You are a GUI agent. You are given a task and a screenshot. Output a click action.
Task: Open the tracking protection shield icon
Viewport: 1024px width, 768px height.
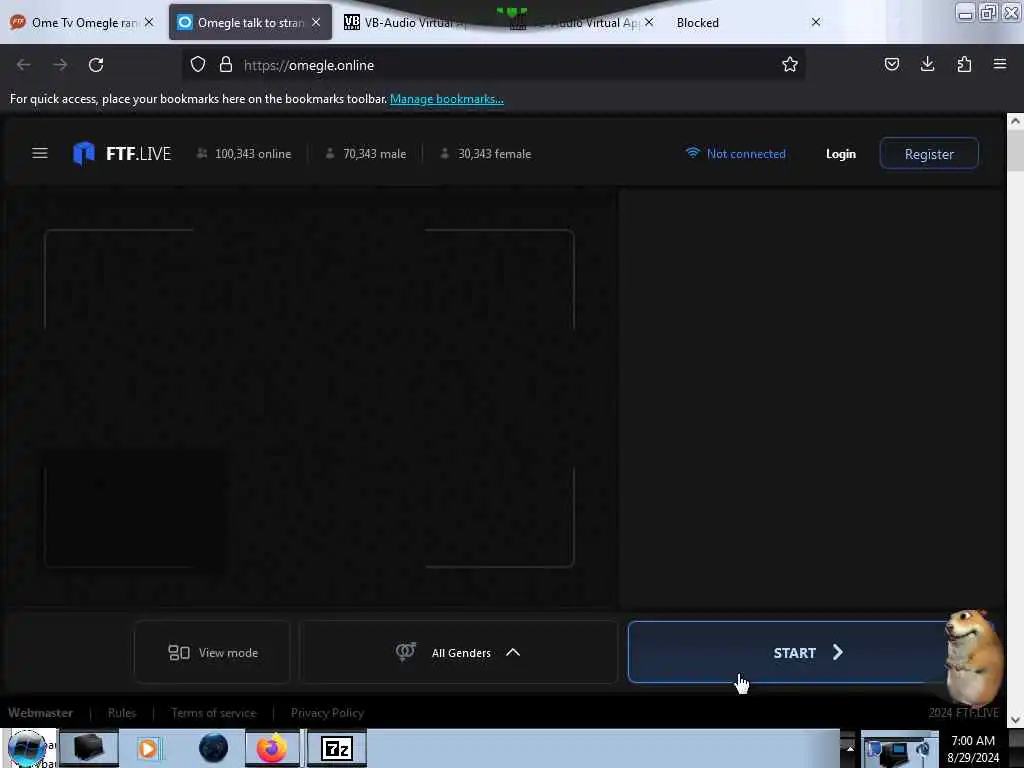pos(198,65)
